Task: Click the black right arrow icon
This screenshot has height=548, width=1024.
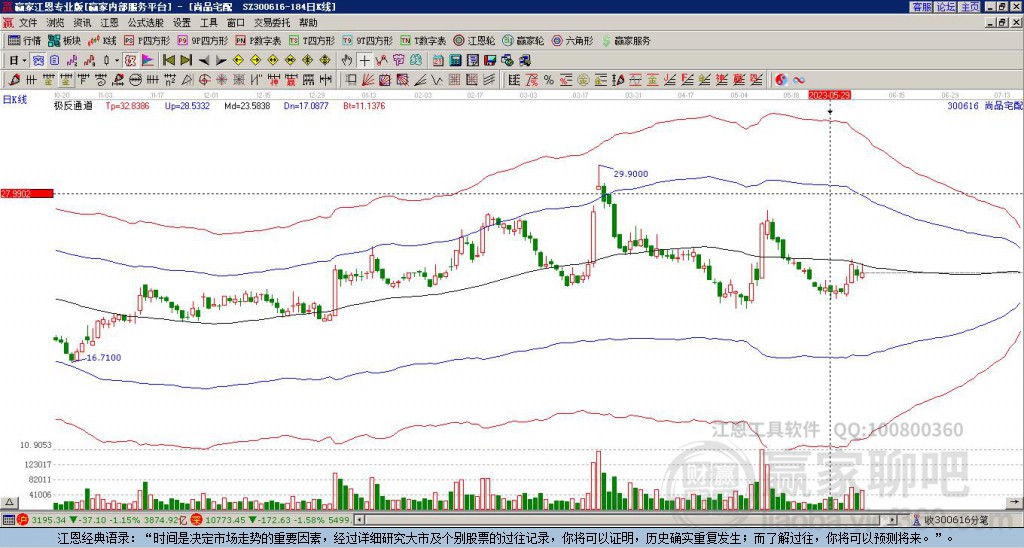Action: pos(221,60)
